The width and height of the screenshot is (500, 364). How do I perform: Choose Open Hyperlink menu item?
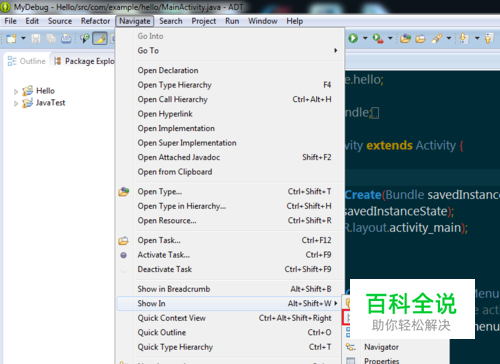[231, 114]
